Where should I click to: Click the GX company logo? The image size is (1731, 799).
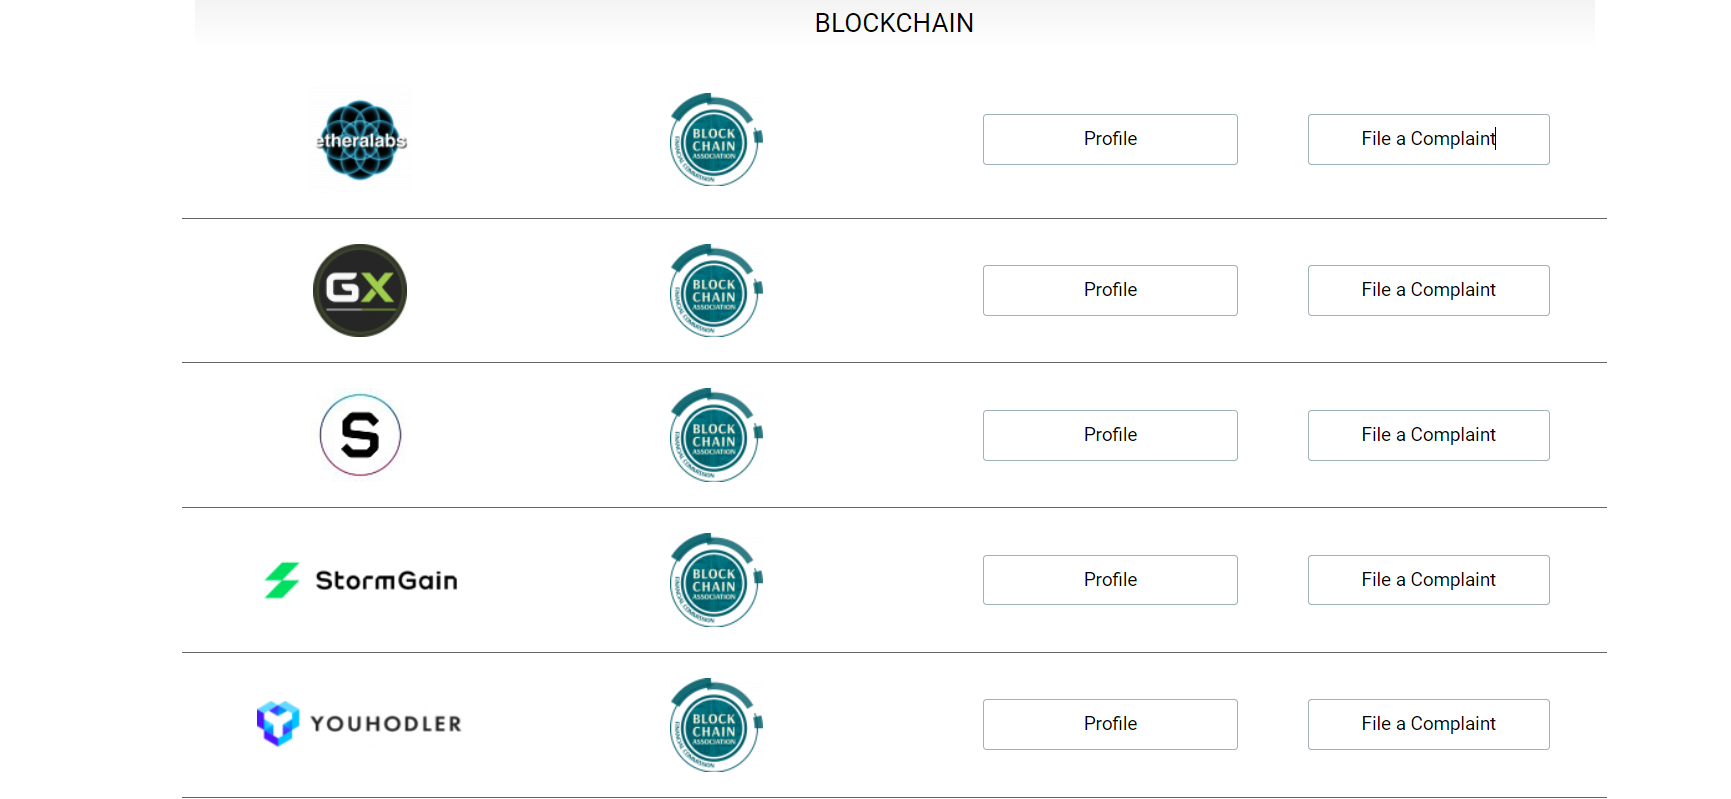(360, 290)
